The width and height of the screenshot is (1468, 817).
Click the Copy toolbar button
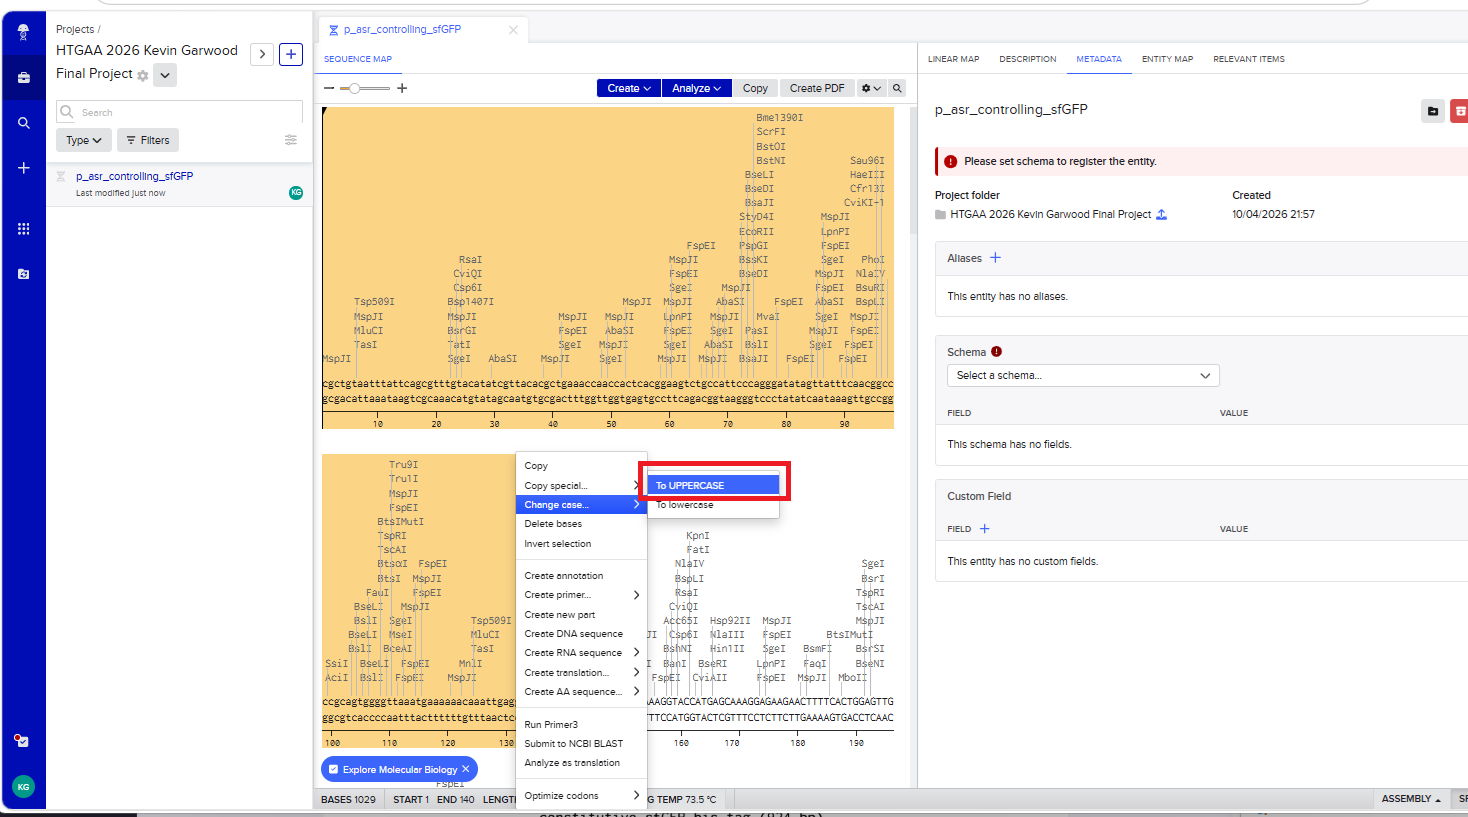755,88
